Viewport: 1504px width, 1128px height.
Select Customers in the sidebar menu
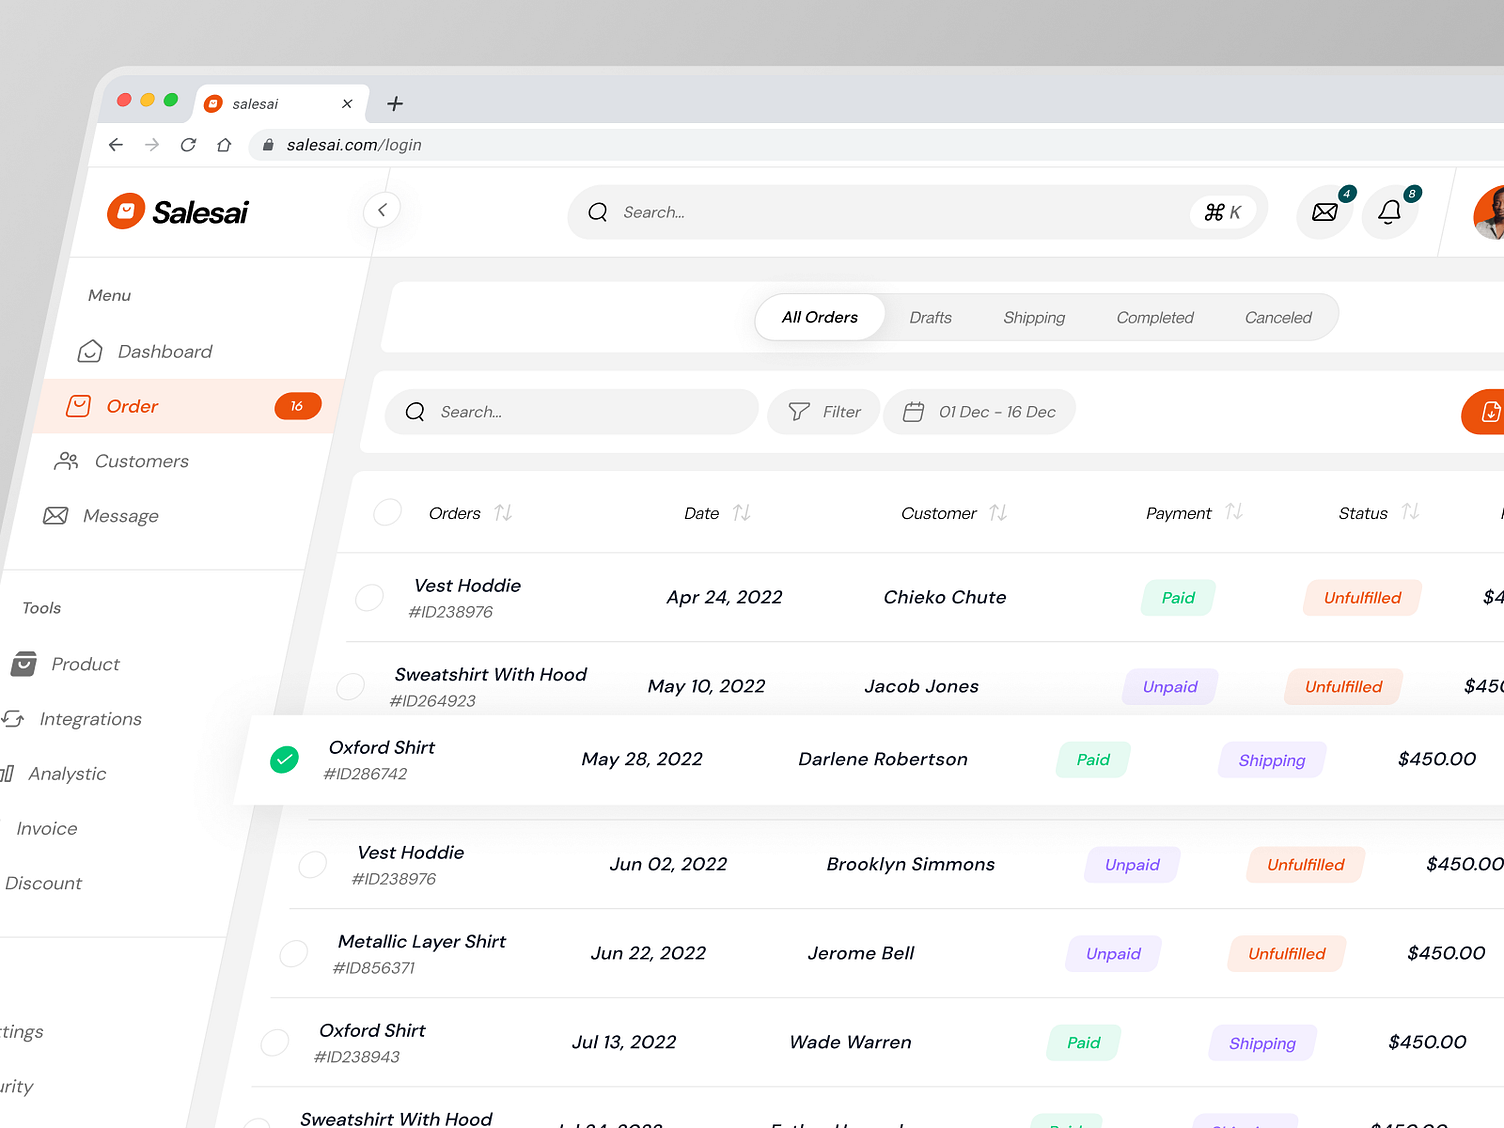[x=141, y=461]
